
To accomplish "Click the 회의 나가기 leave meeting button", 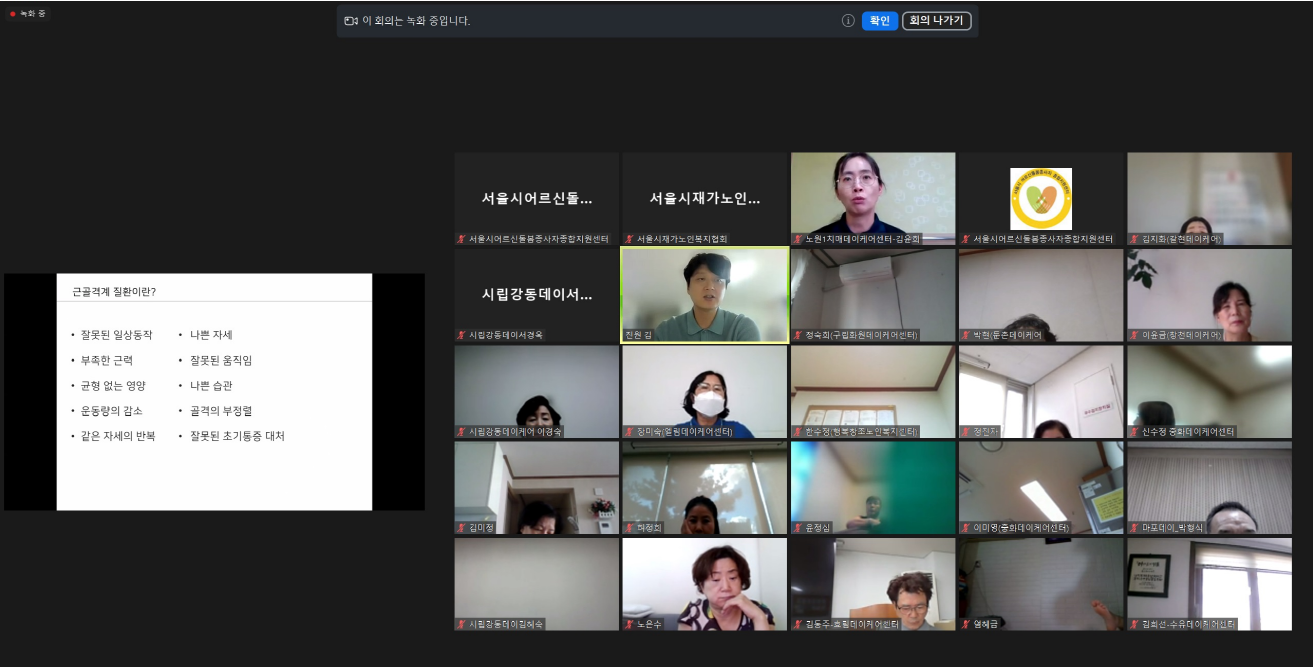I will click(x=936, y=21).
